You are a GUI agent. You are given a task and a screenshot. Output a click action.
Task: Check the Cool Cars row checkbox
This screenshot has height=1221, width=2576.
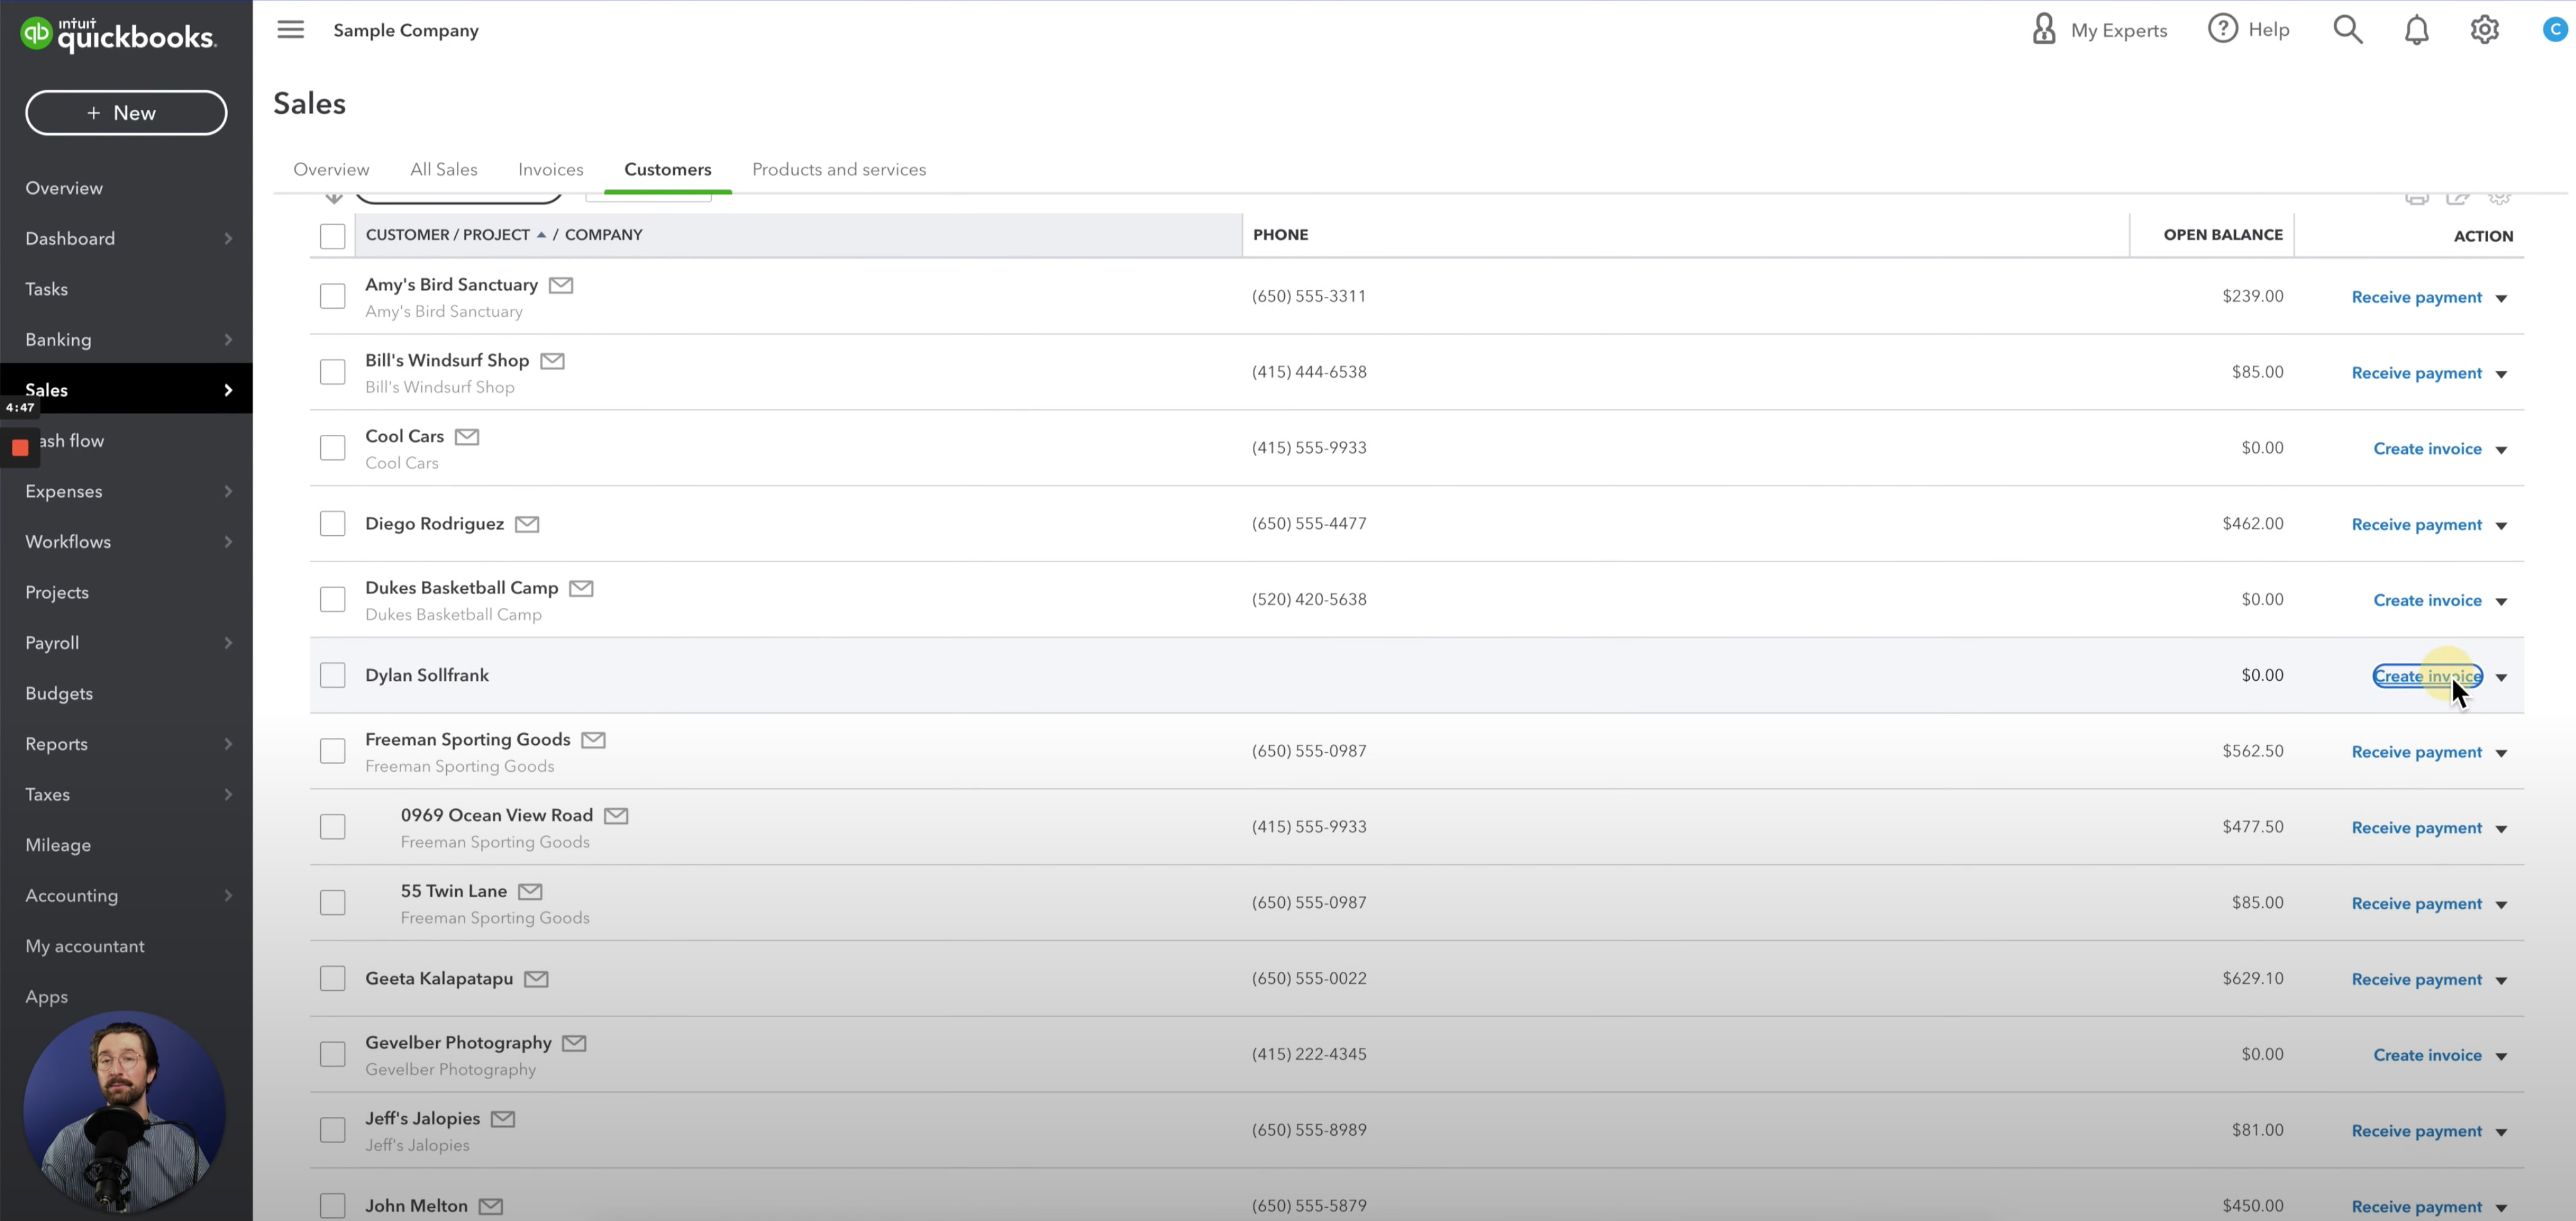click(x=332, y=448)
